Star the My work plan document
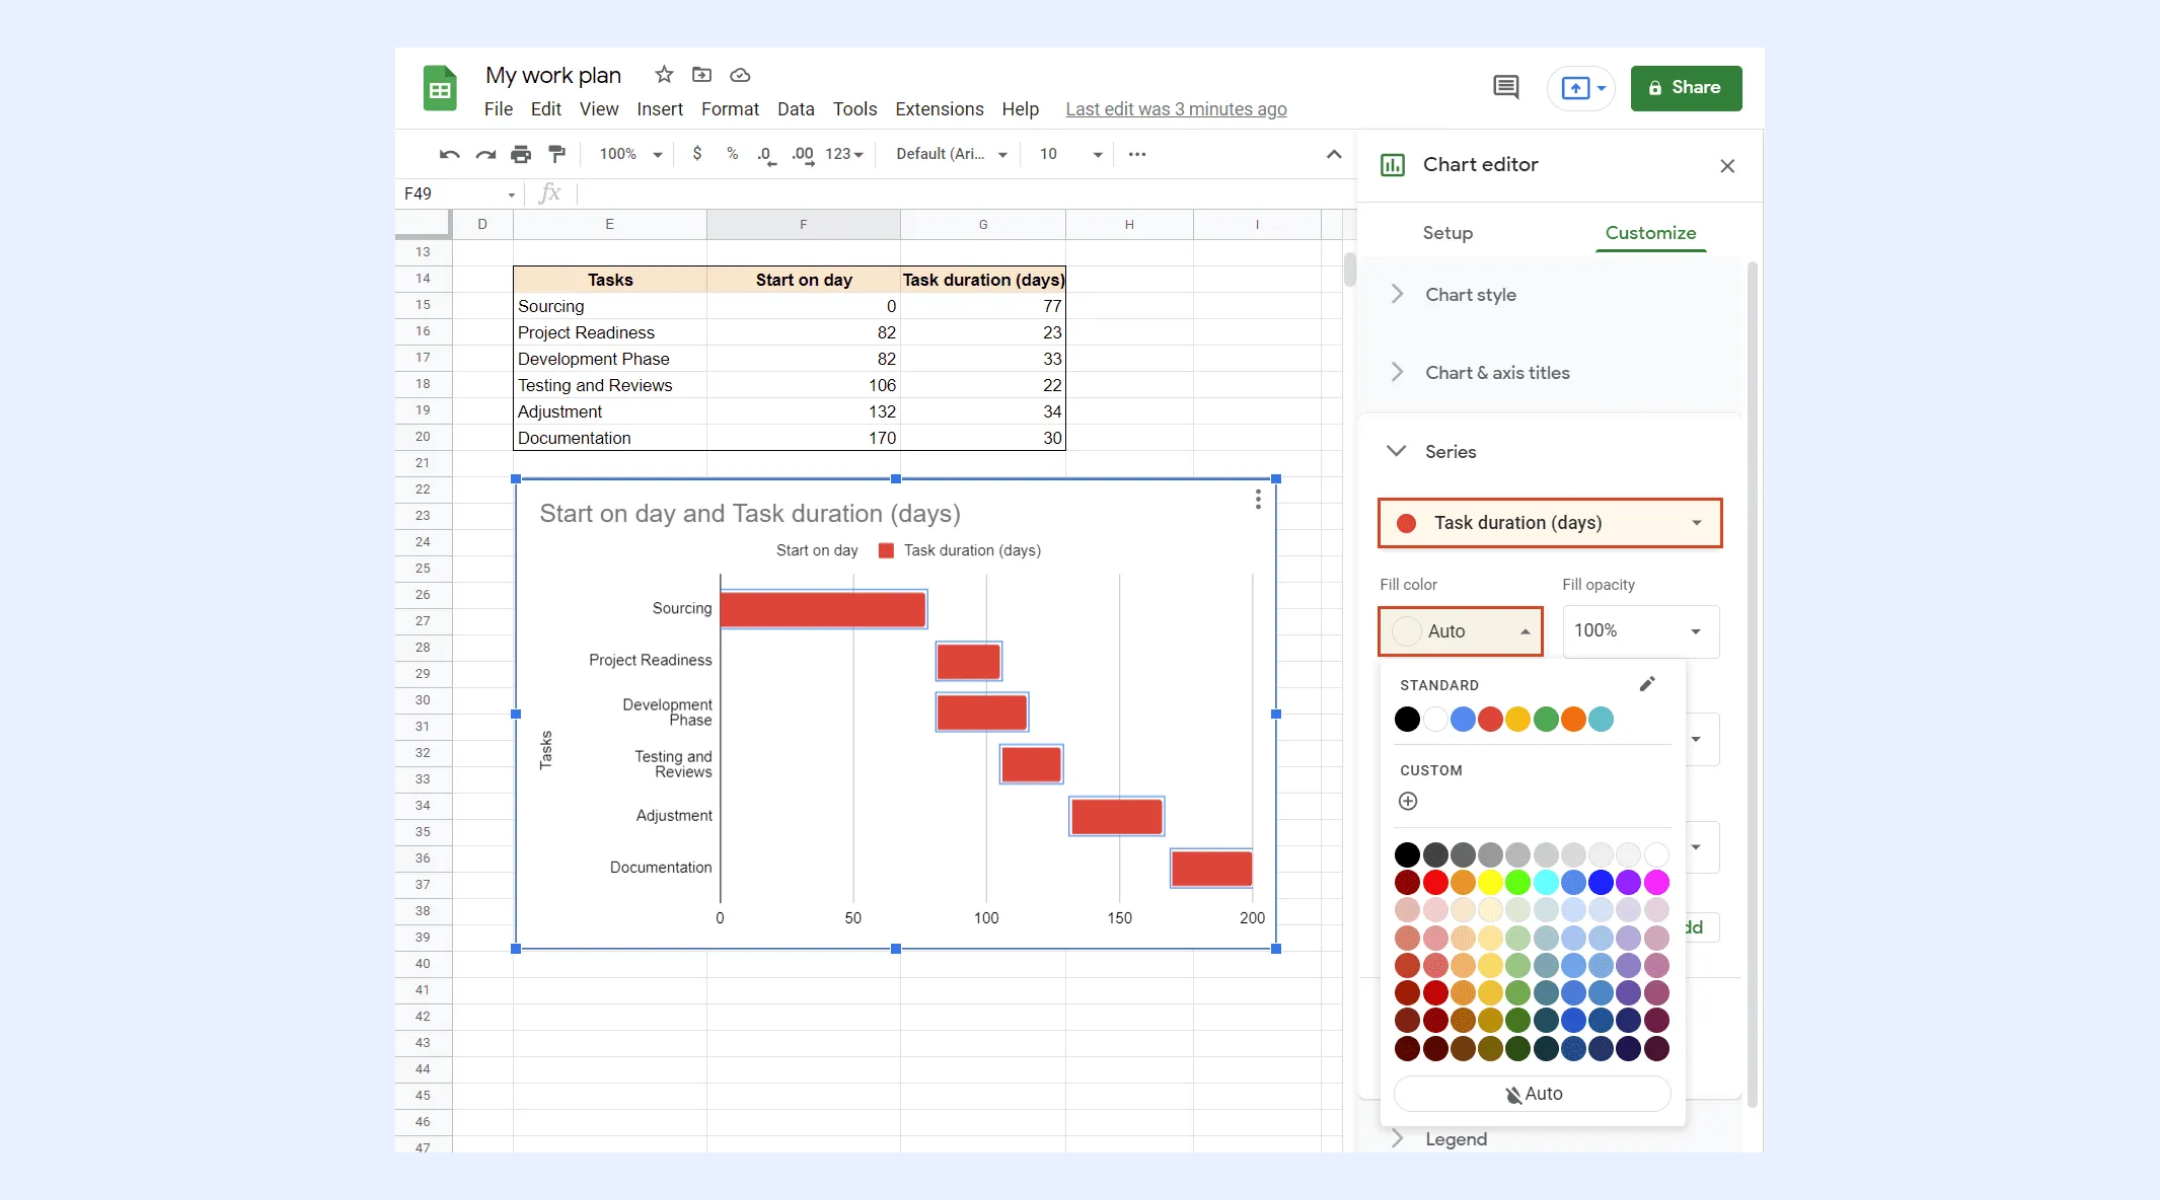The height and width of the screenshot is (1200, 2160). click(x=664, y=75)
